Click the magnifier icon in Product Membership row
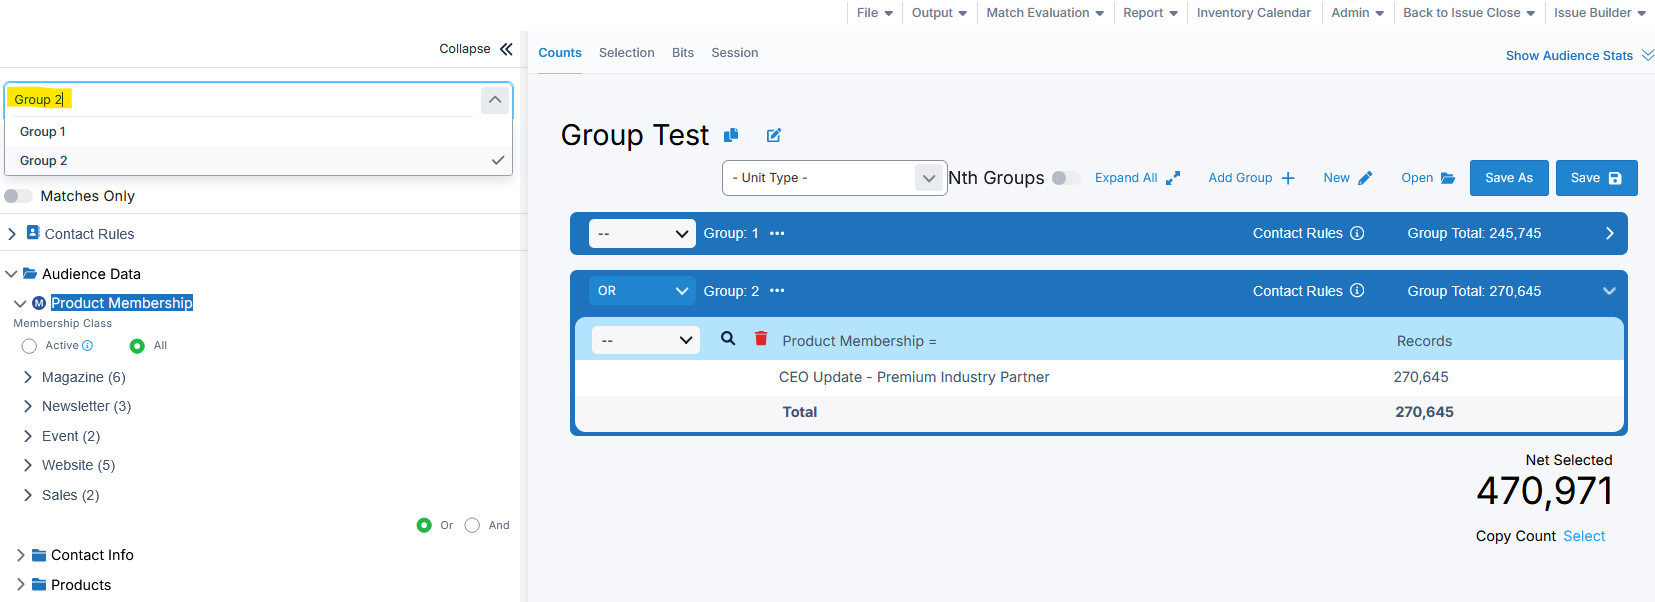Screen dimensions: 1655x602 point(728,339)
